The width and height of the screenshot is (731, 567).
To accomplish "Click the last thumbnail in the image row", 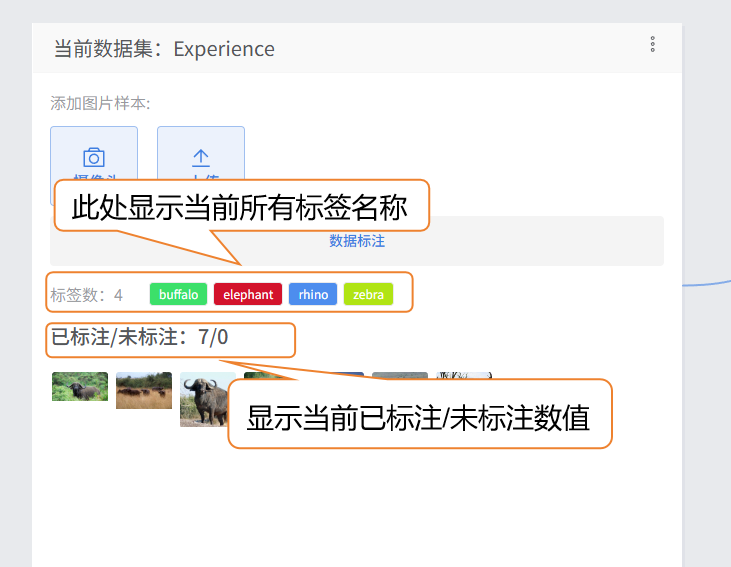I will [463, 375].
